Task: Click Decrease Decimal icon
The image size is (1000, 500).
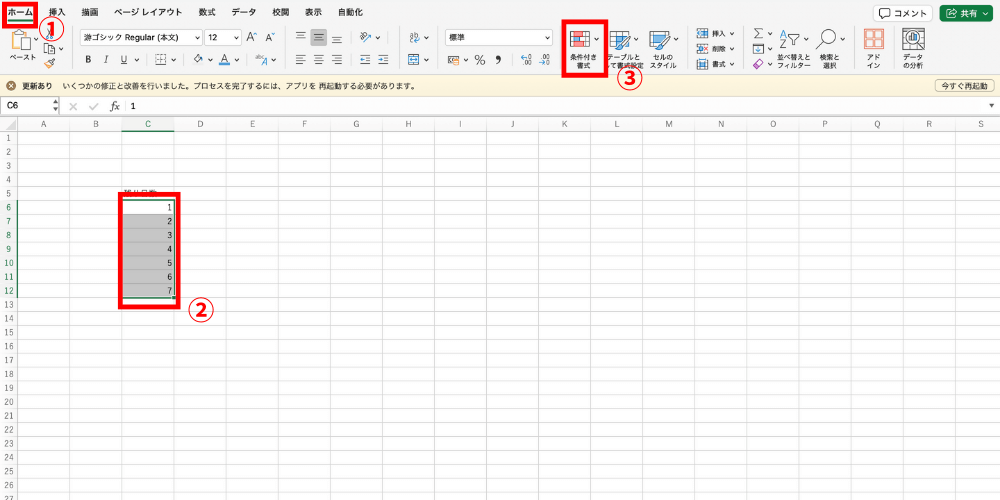Action: 545,60
